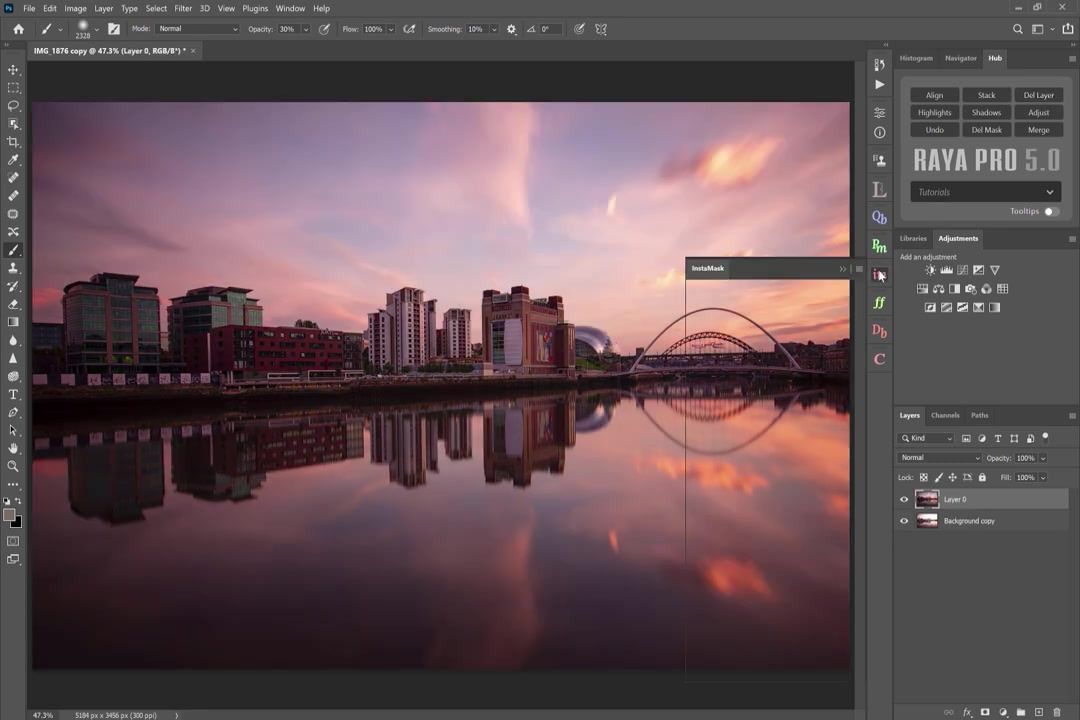
Task: Hide the Background copy layer
Action: [904, 521]
